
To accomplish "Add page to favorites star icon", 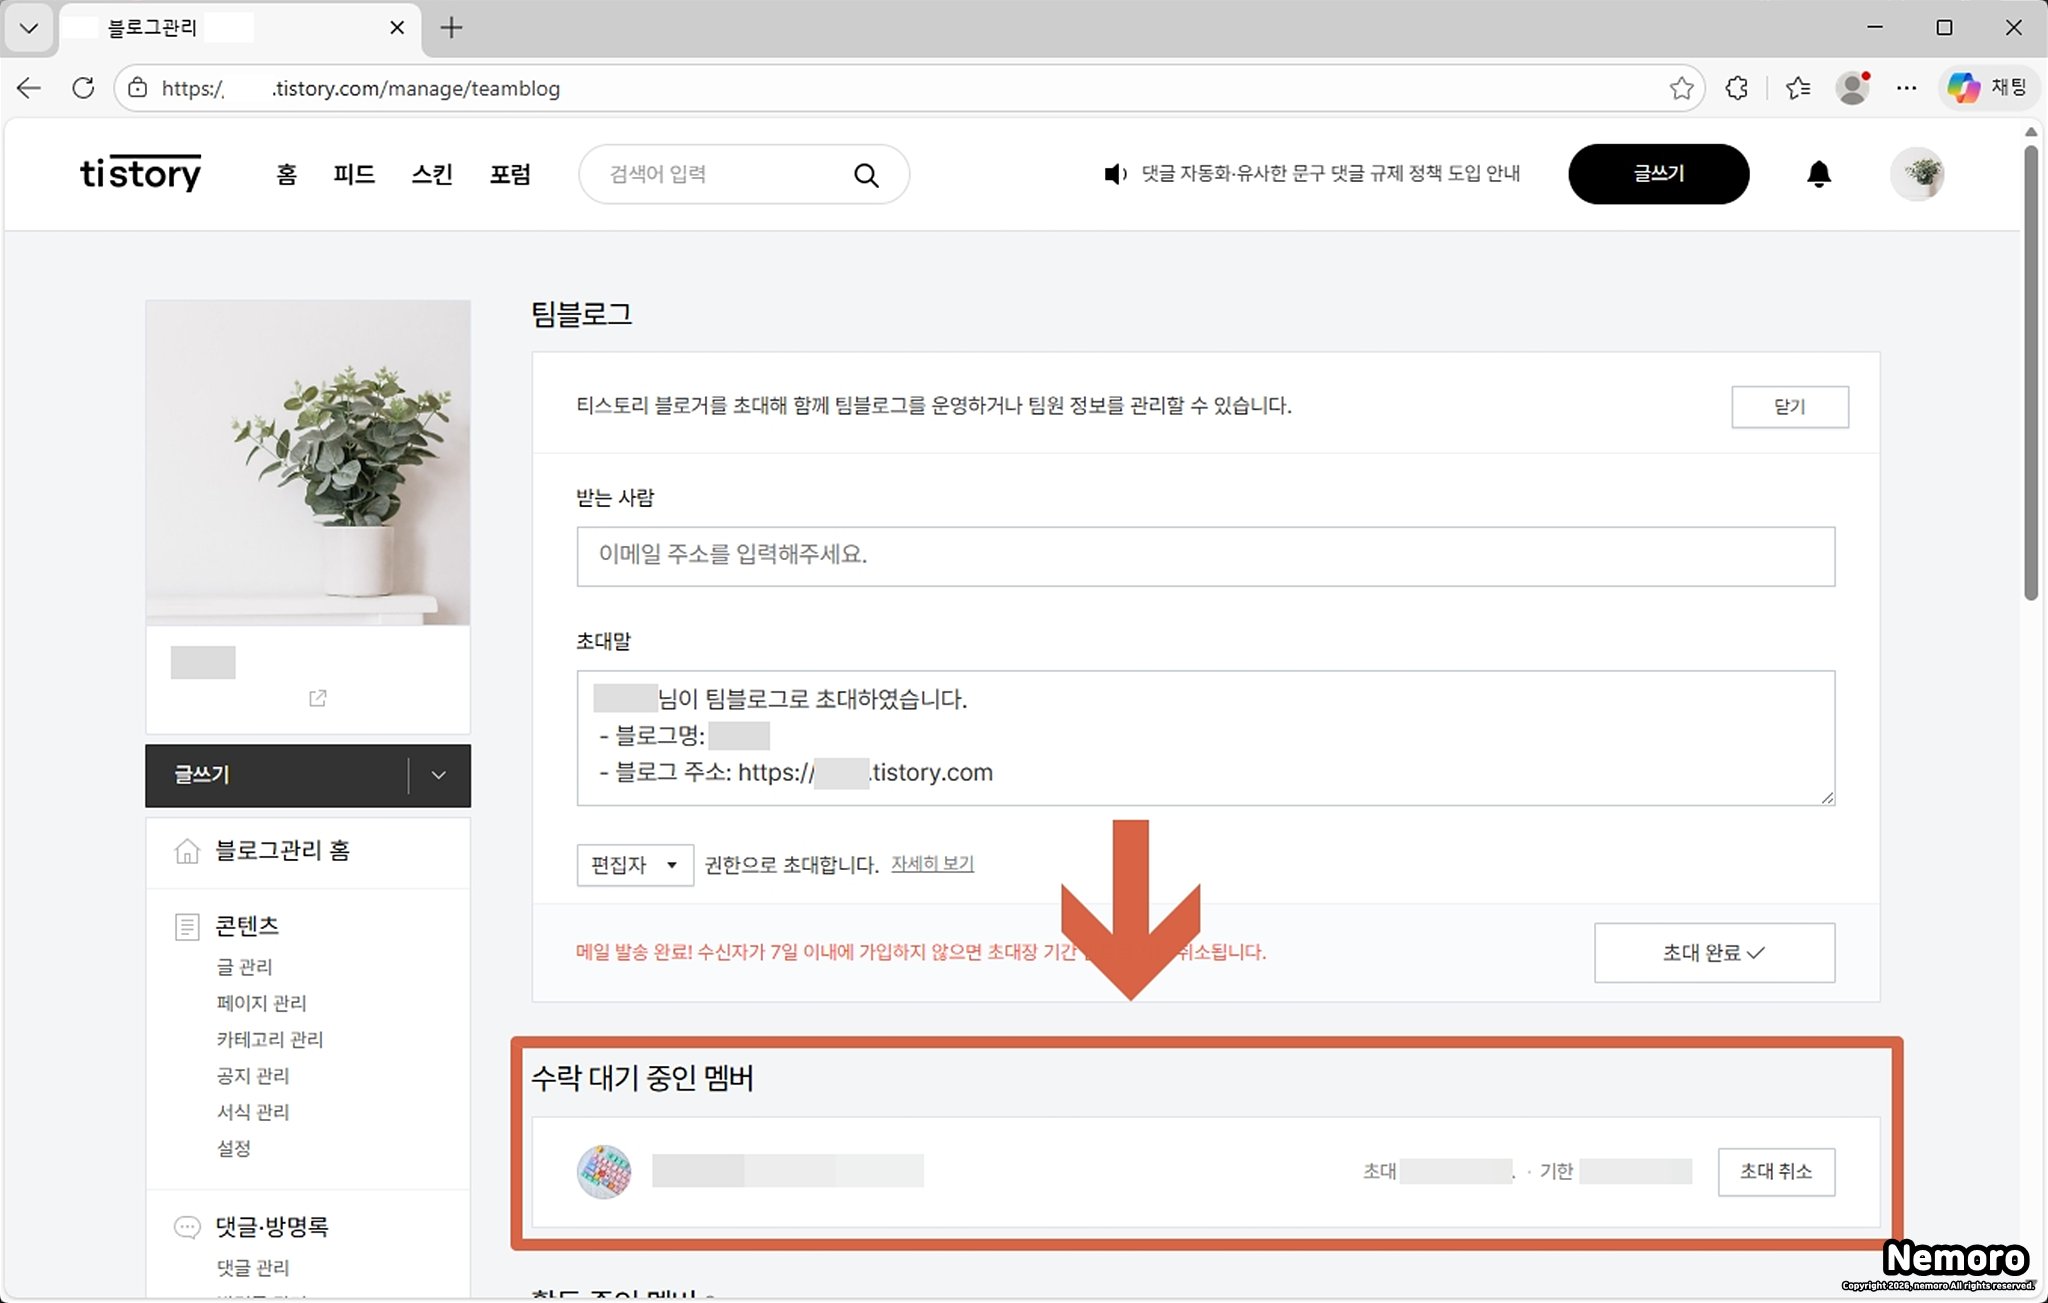I will 1681,88.
